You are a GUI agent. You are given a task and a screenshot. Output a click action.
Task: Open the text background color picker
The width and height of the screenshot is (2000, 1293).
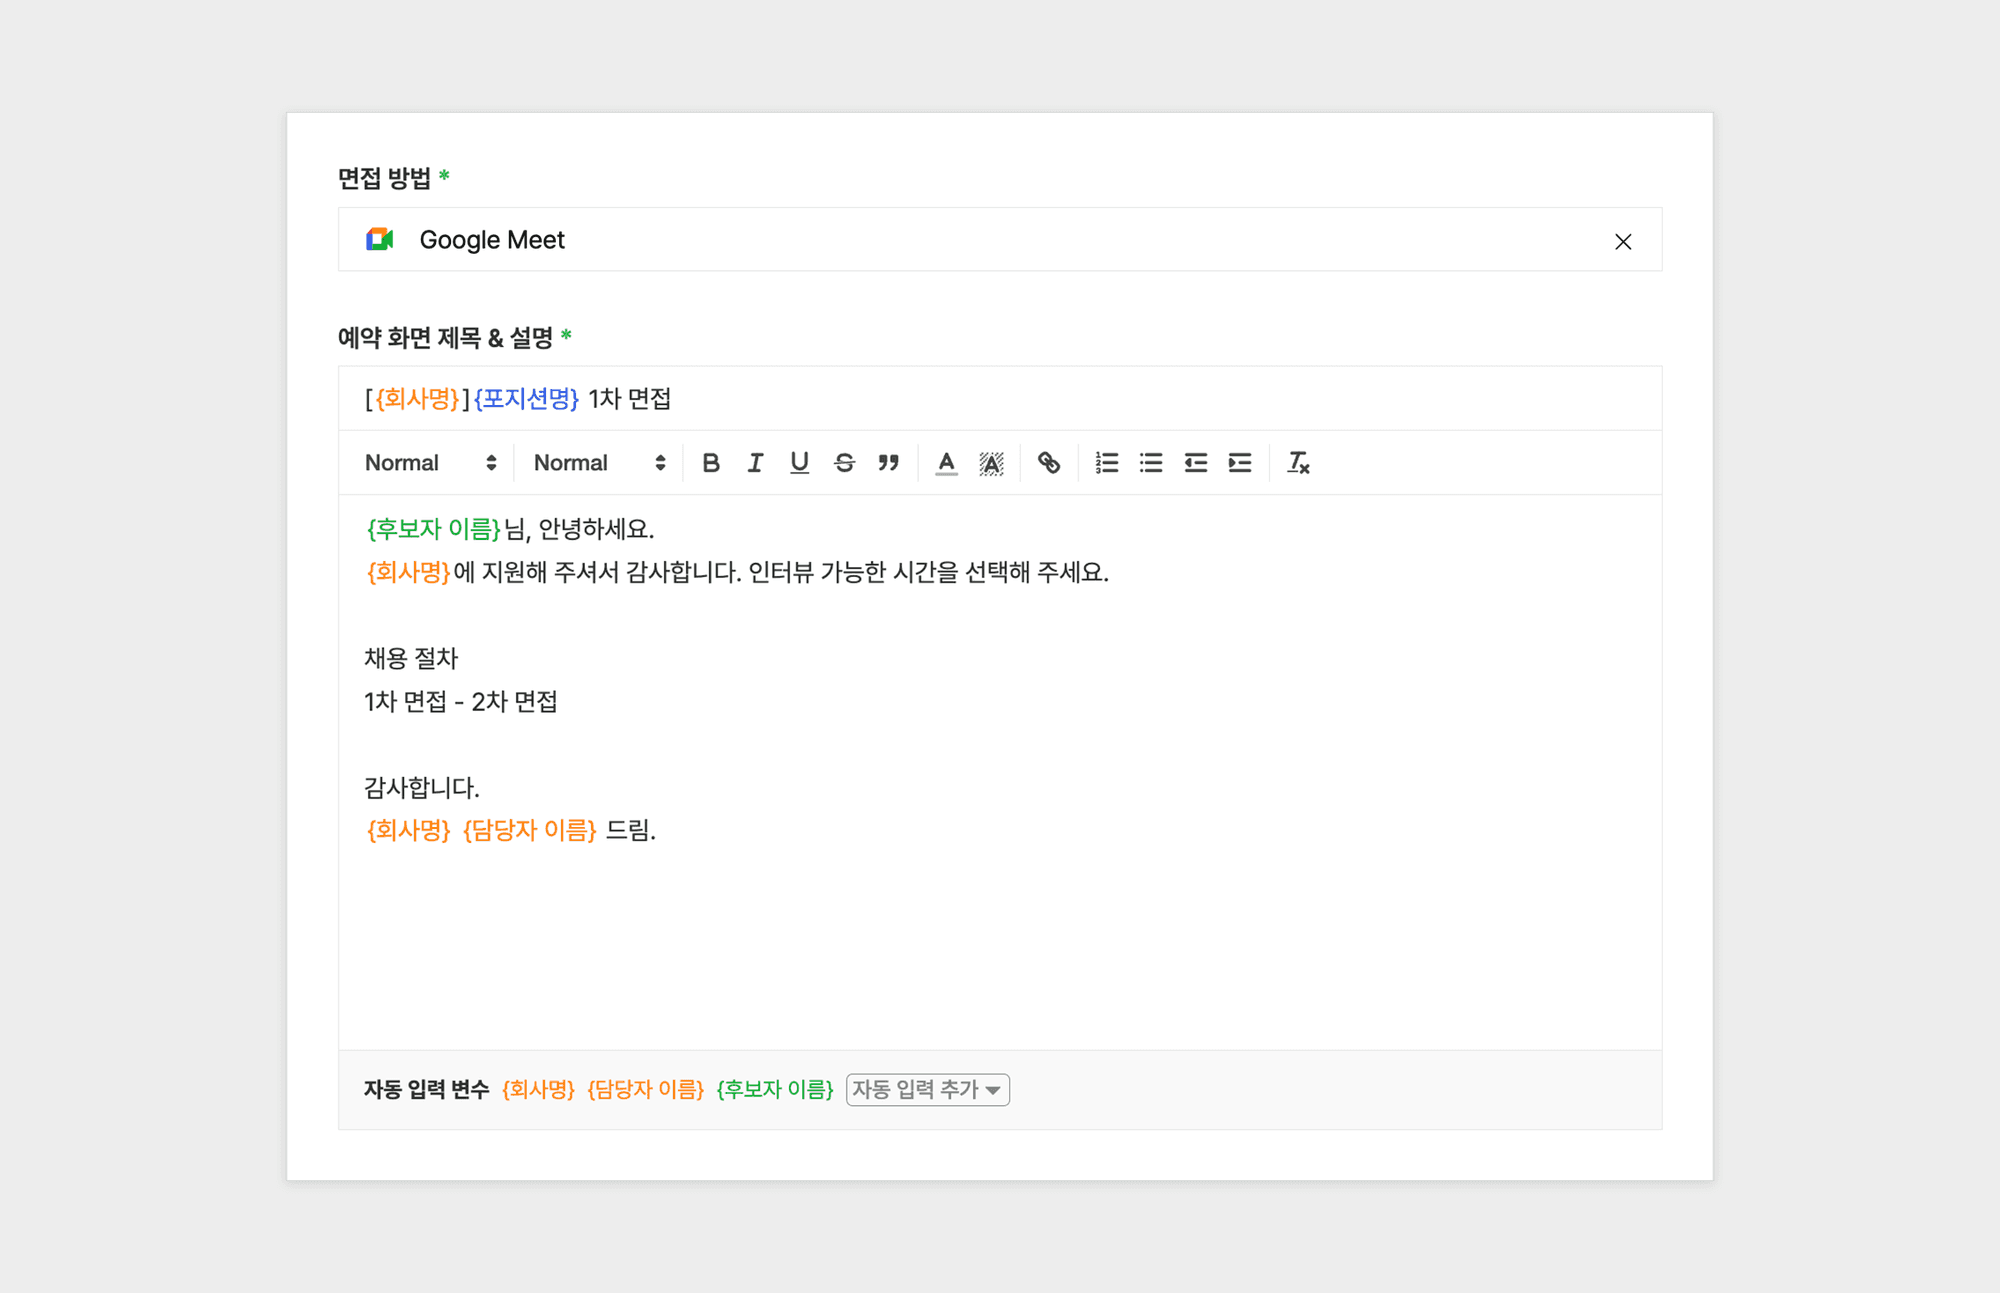991,463
